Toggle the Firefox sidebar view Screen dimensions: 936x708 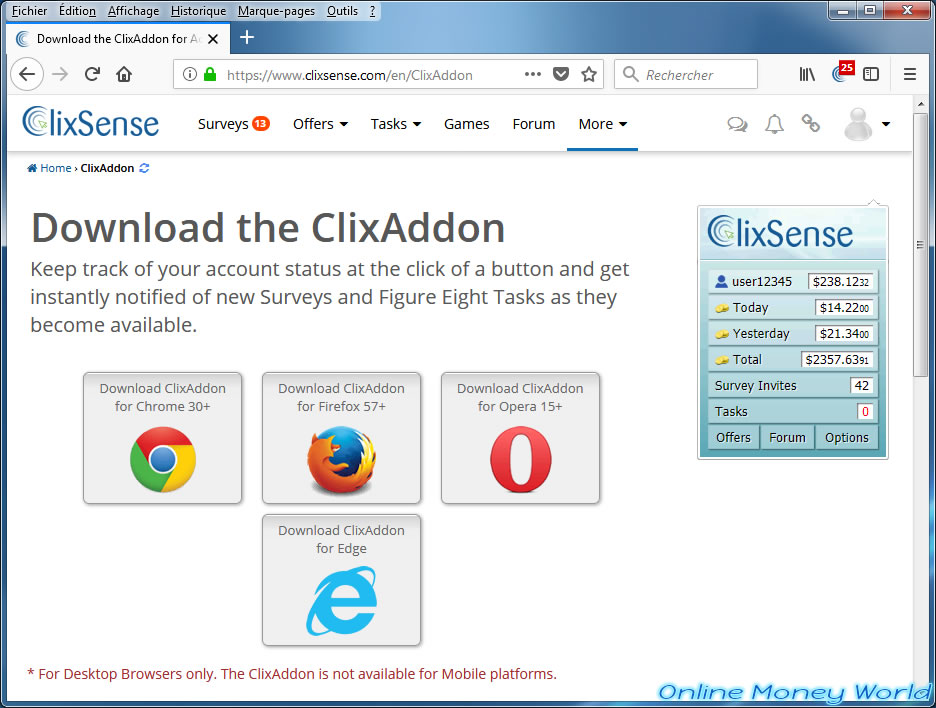(871, 75)
